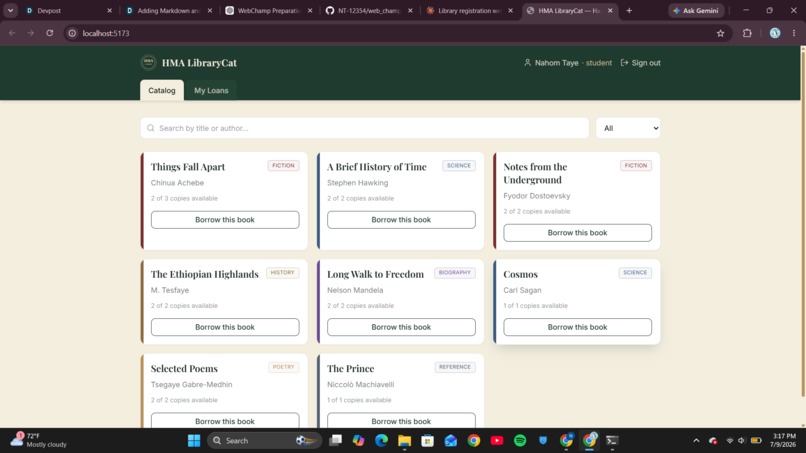Open Microsoft Store from the taskbar
The image size is (806, 453).
[427, 441]
